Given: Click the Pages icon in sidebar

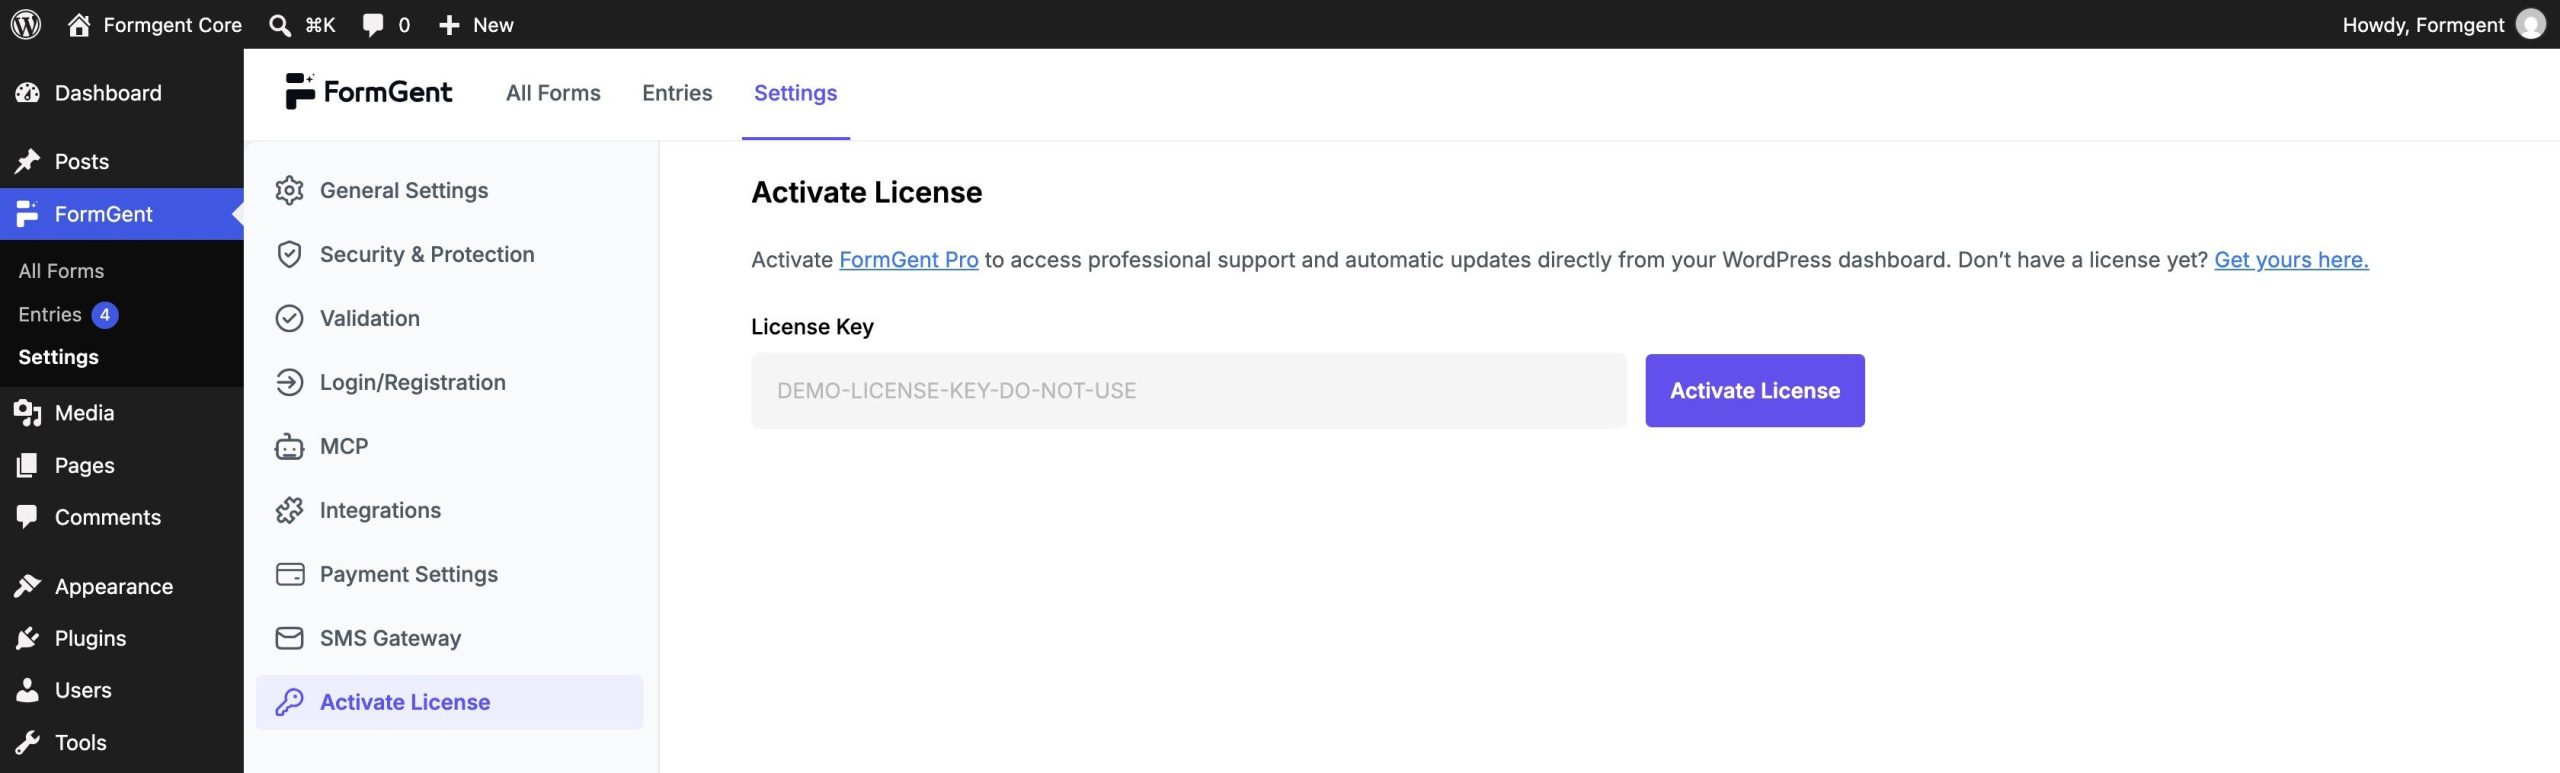Looking at the screenshot, I should click(x=27, y=465).
